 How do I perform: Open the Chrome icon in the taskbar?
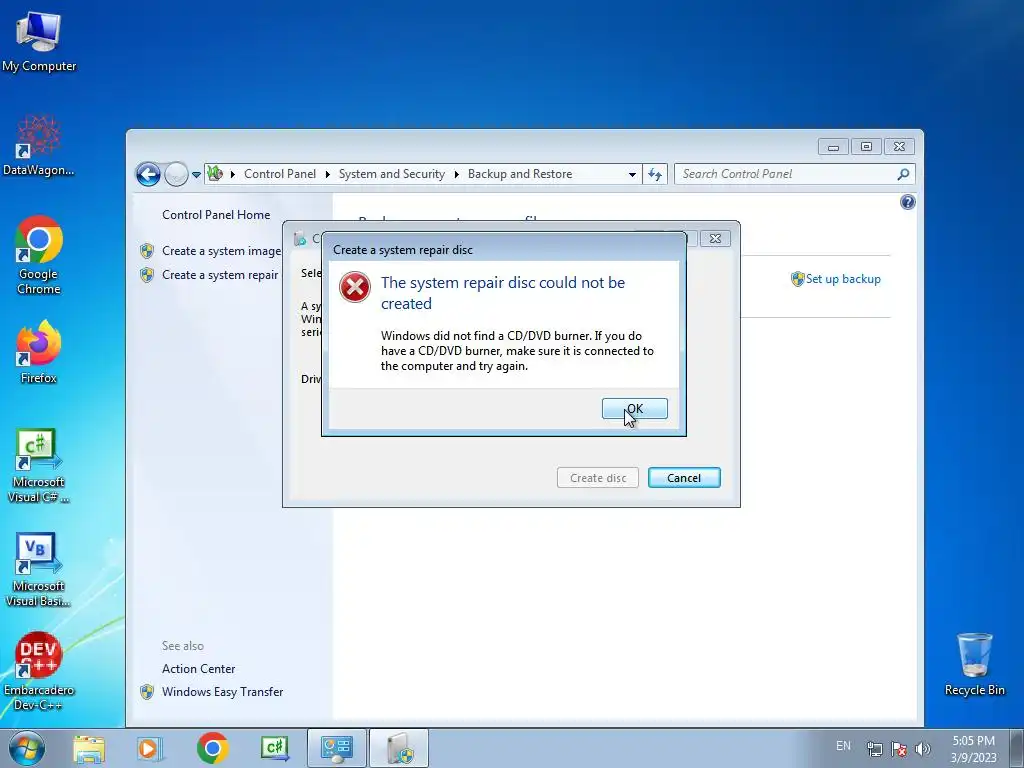[212, 748]
